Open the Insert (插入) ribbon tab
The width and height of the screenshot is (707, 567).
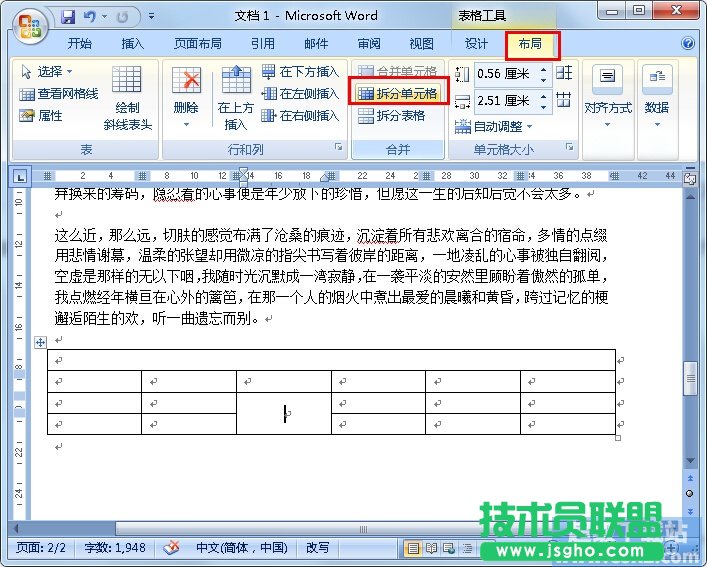(132, 44)
